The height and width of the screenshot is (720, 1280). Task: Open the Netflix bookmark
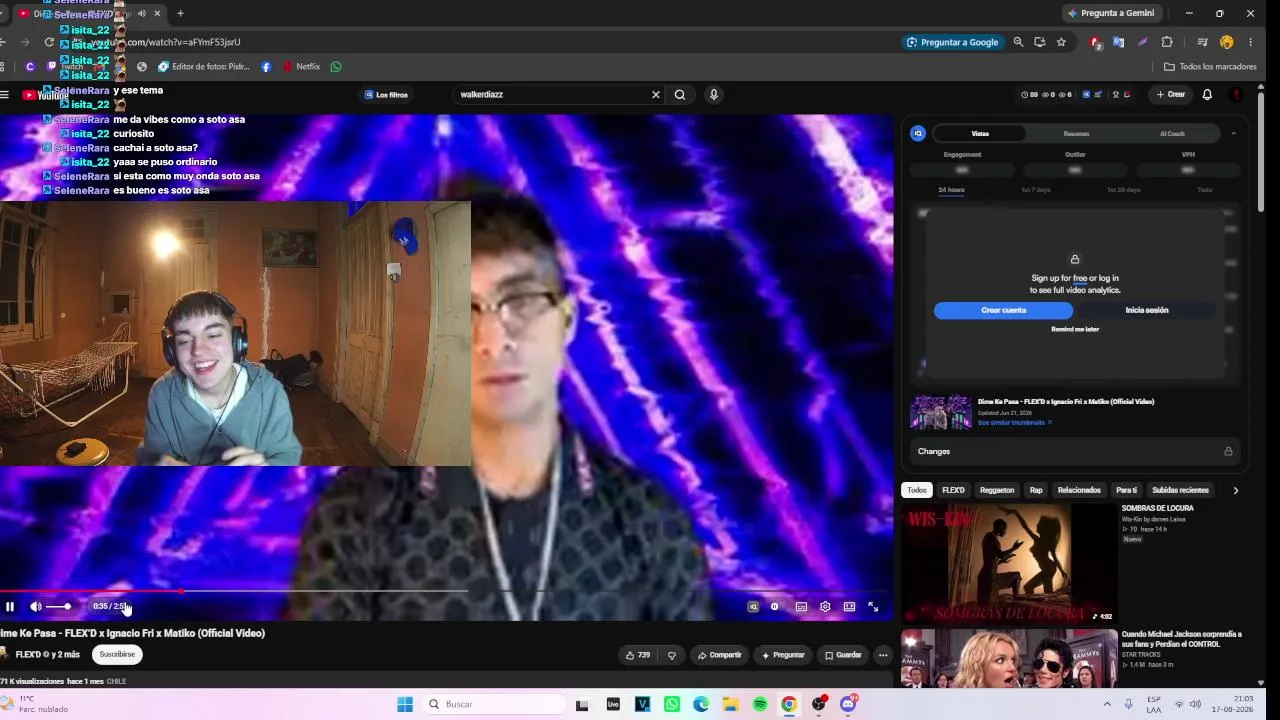pos(301,67)
